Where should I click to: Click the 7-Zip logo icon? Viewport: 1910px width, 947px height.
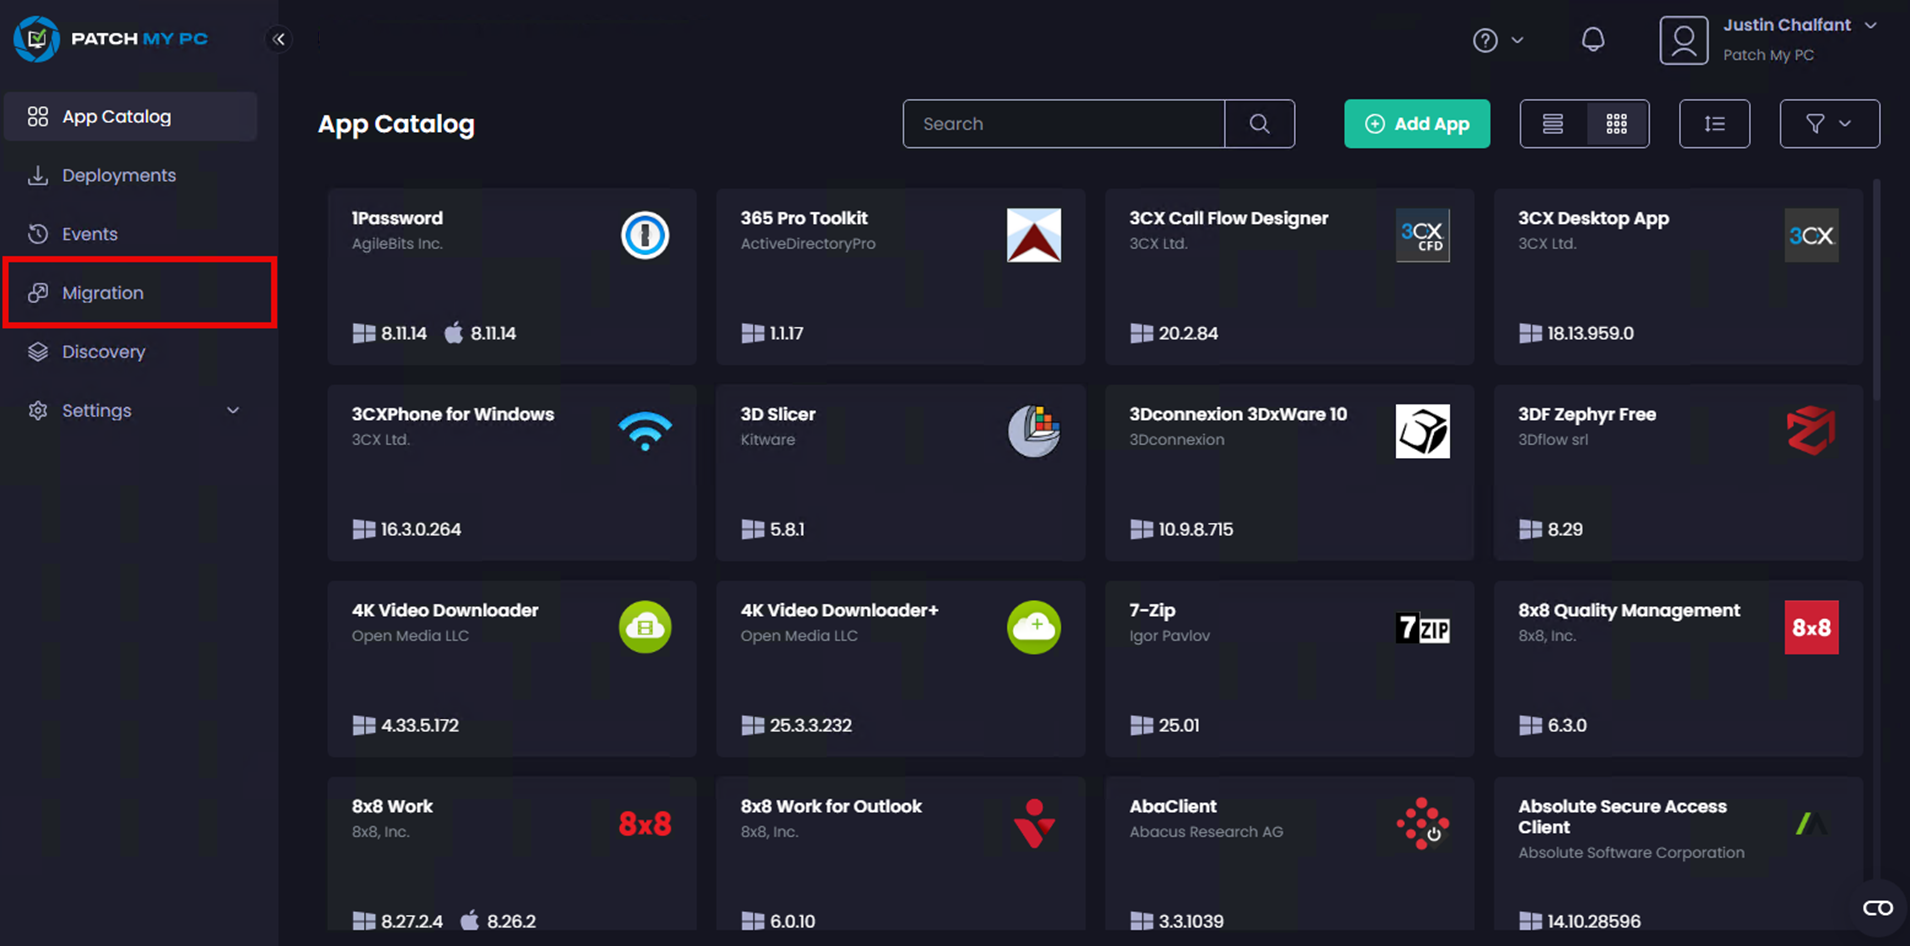(1422, 628)
